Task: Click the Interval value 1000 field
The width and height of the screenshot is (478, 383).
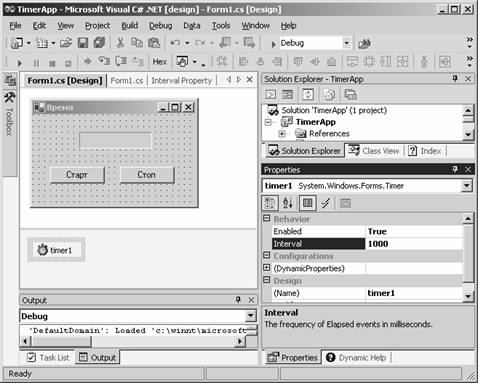Action: point(414,244)
